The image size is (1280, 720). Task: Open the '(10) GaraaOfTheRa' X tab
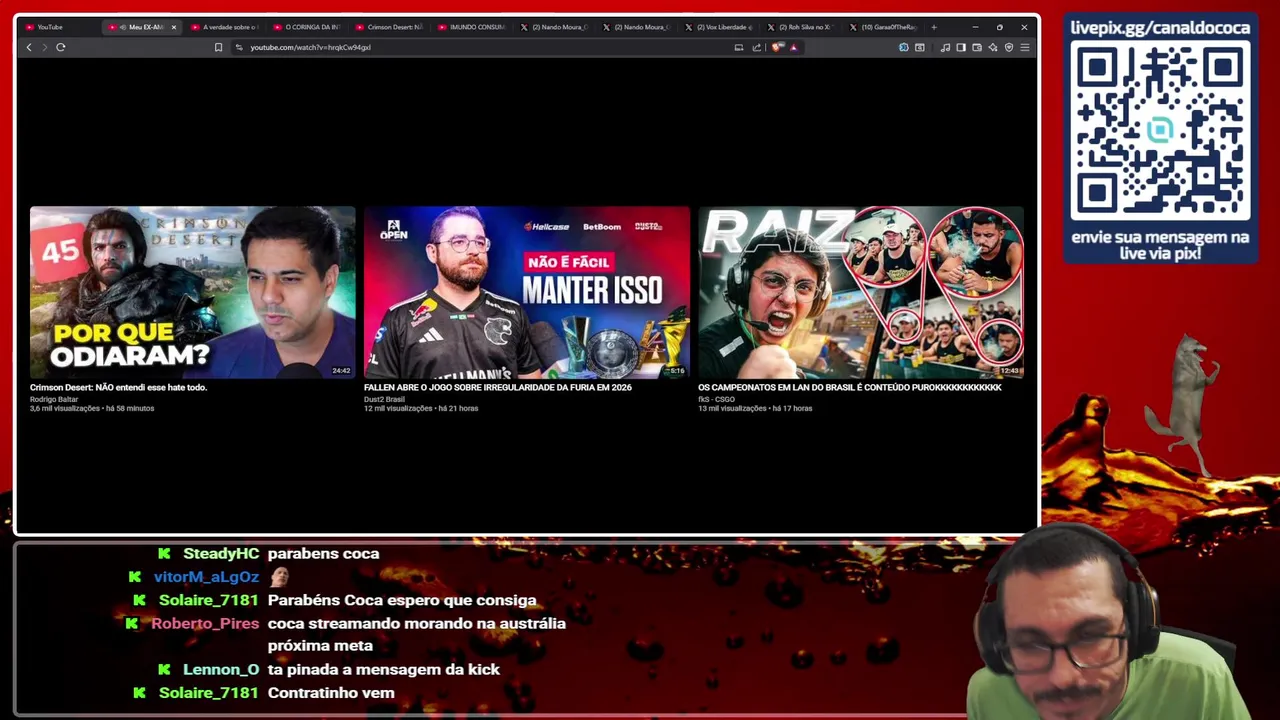(x=885, y=27)
